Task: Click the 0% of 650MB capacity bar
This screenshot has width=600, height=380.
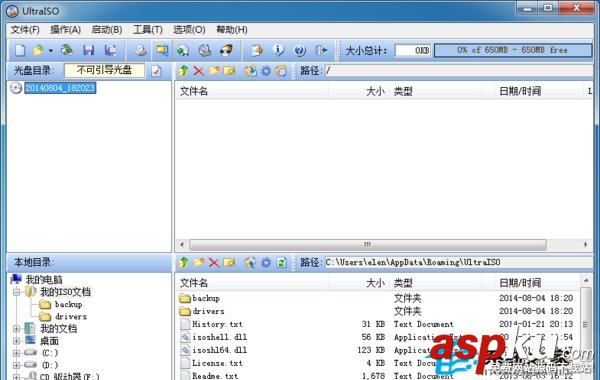Action: pos(513,50)
